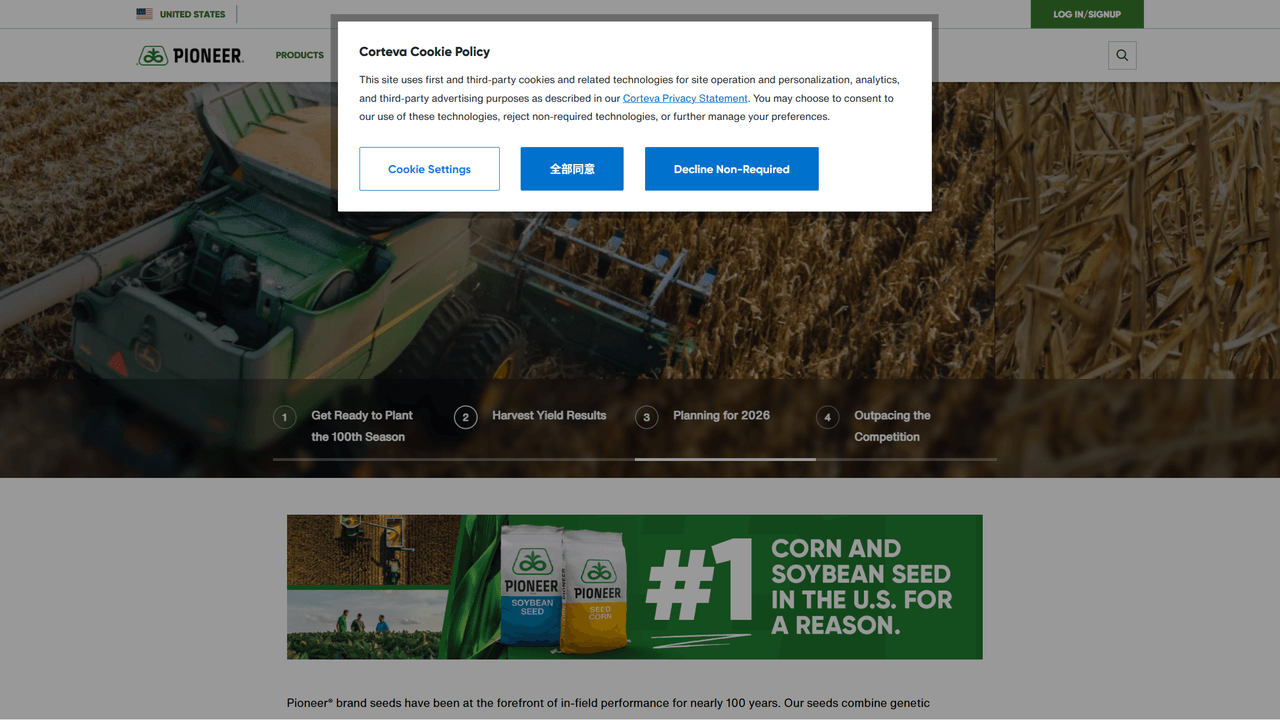Open Cookie Settings

[429, 169]
